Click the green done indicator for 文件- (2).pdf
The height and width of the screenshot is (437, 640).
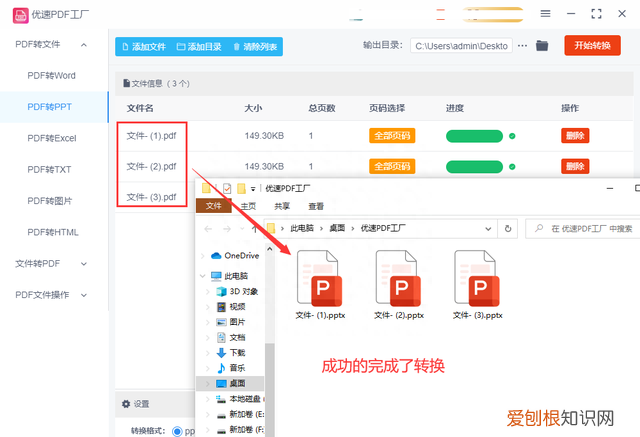tap(512, 166)
